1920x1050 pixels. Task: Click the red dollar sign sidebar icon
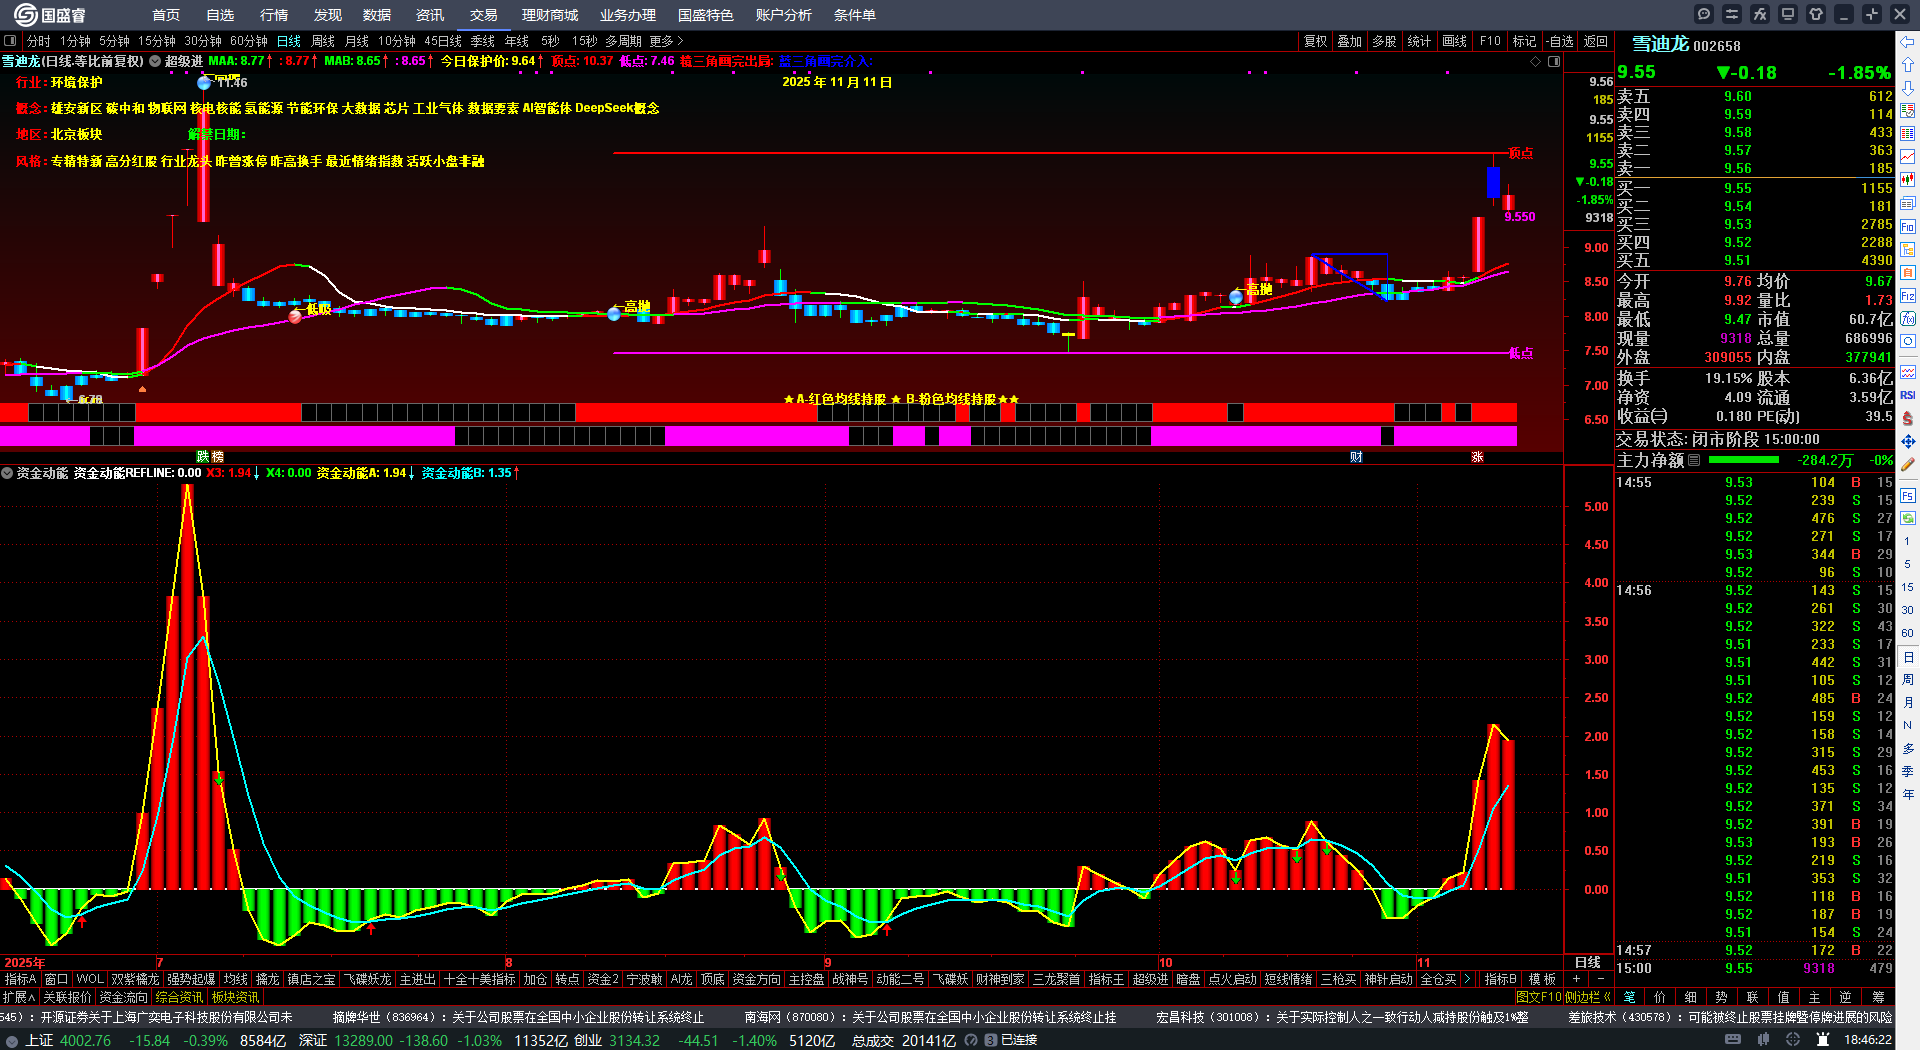(x=1908, y=418)
